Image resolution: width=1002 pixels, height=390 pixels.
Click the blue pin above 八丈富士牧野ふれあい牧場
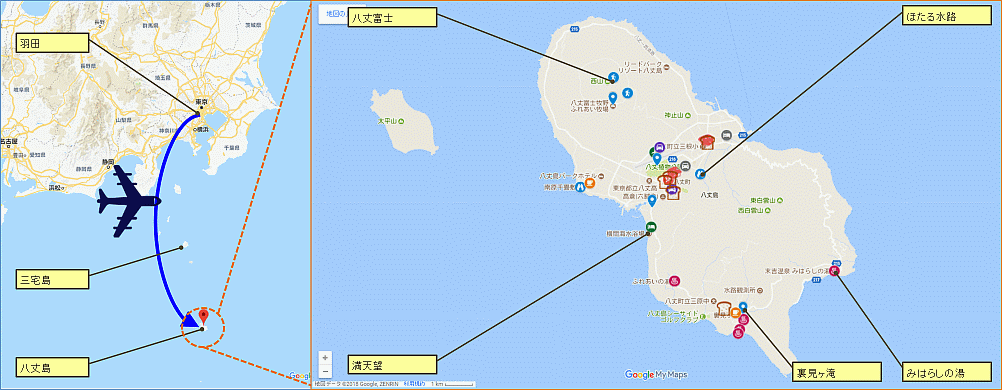pyautogui.click(x=613, y=98)
